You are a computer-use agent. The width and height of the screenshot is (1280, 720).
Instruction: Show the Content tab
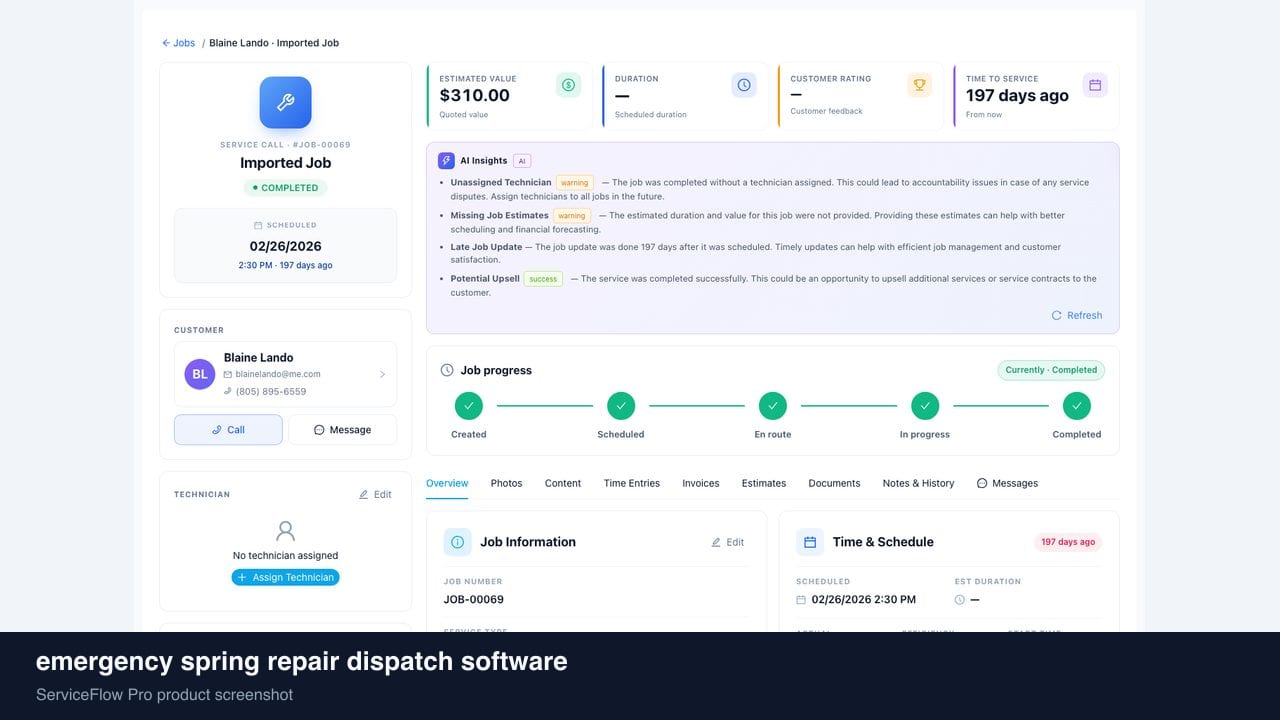pyautogui.click(x=563, y=483)
